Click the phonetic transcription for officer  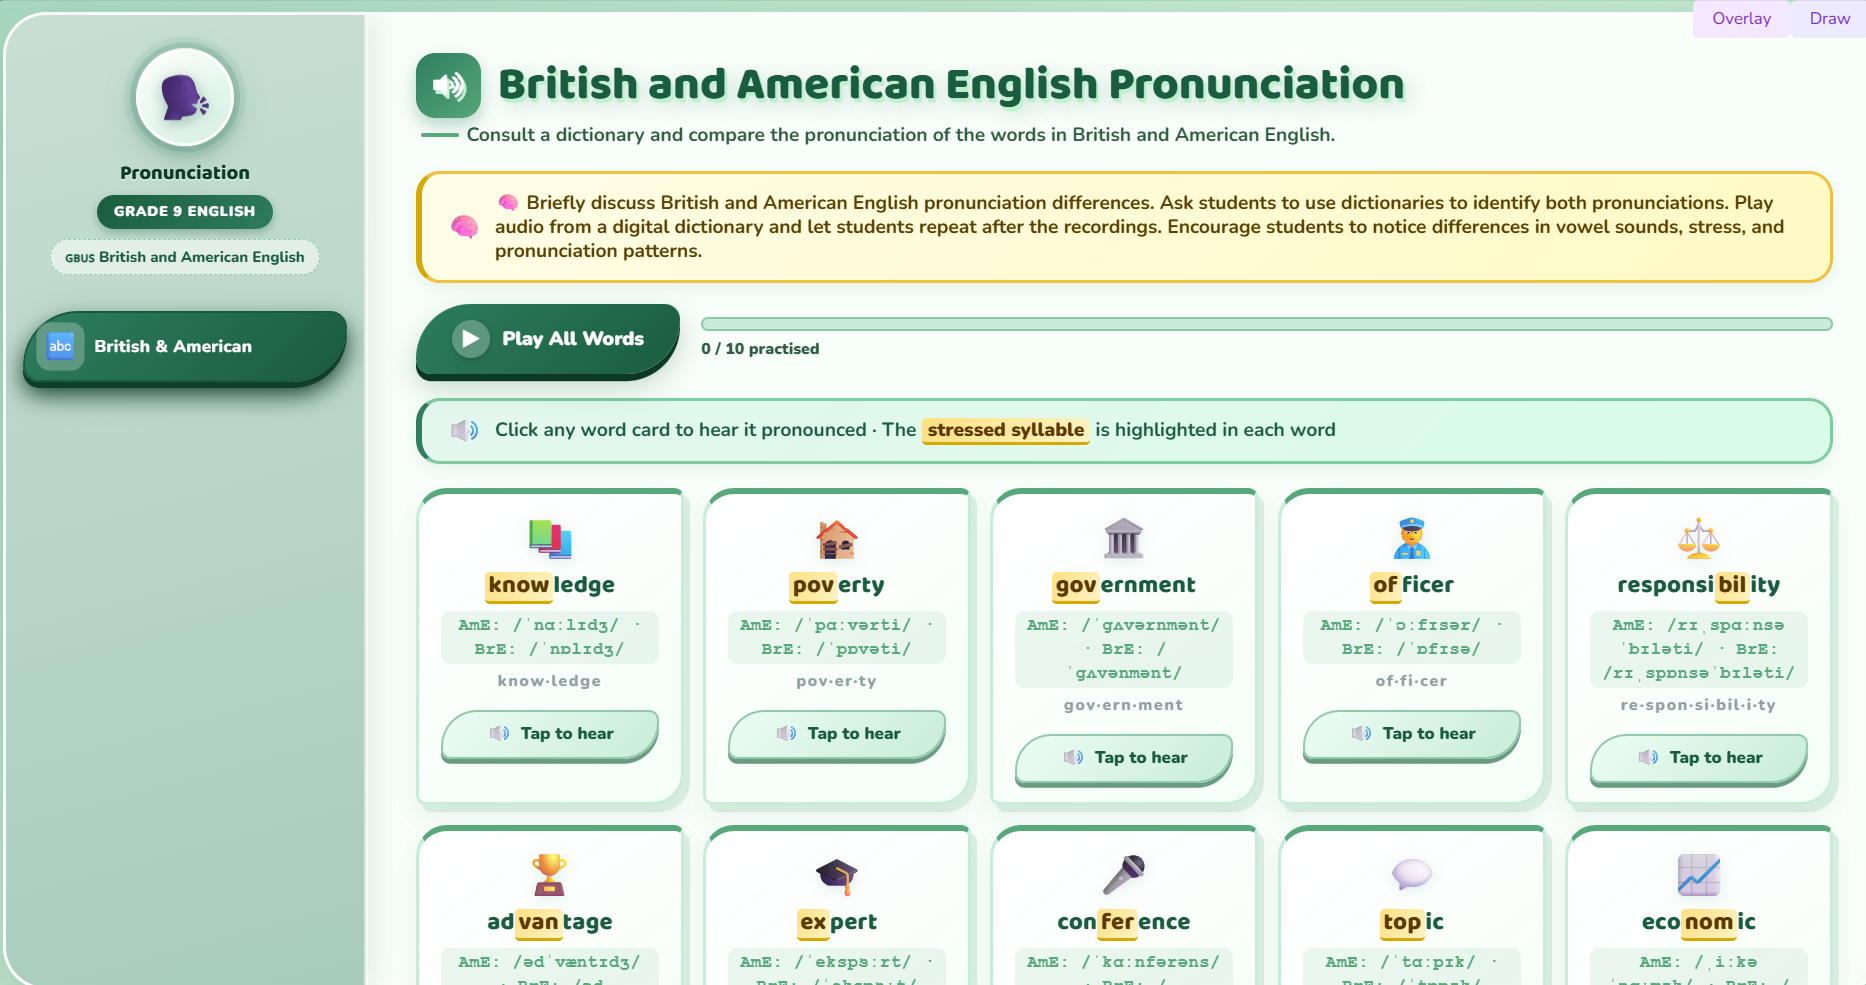point(1412,637)
